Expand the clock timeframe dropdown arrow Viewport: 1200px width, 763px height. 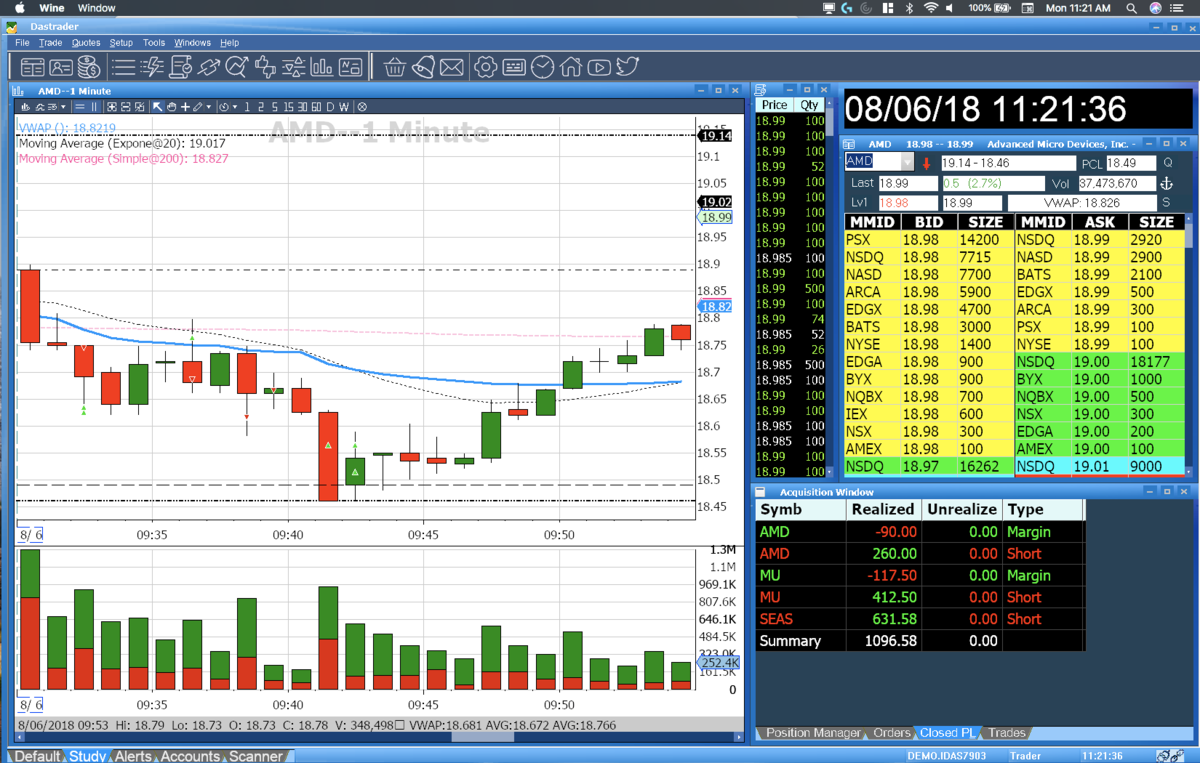(x=235, y=107)
